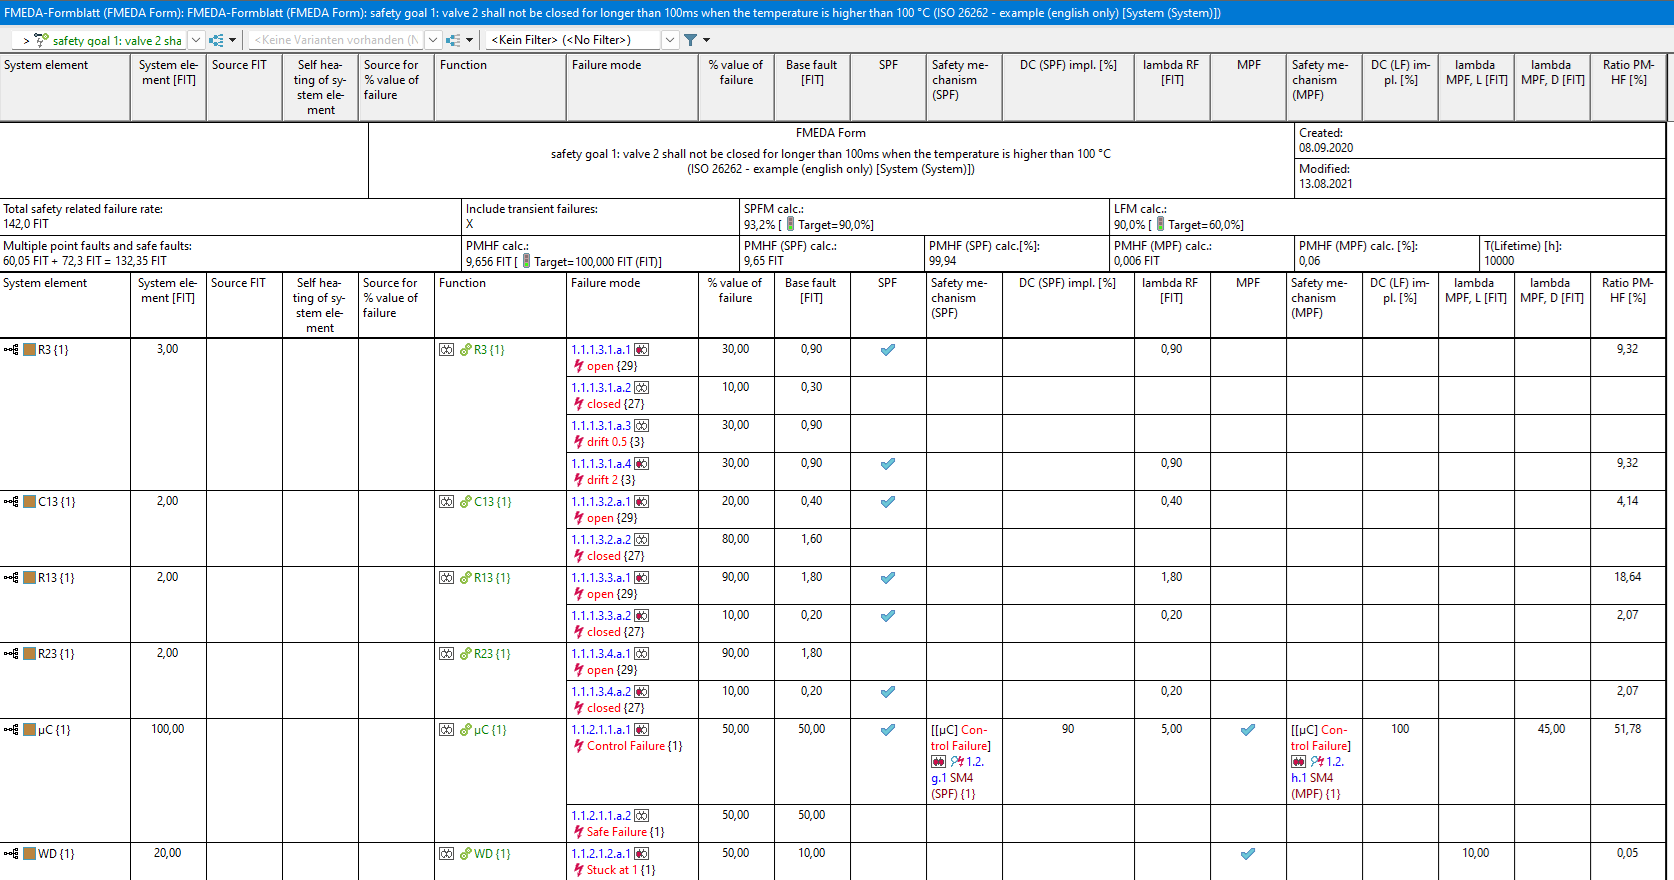Toggle SPF checkmark for R13 open failure
The width and height of the screenshot is (1674, 880).
(888, 578)
